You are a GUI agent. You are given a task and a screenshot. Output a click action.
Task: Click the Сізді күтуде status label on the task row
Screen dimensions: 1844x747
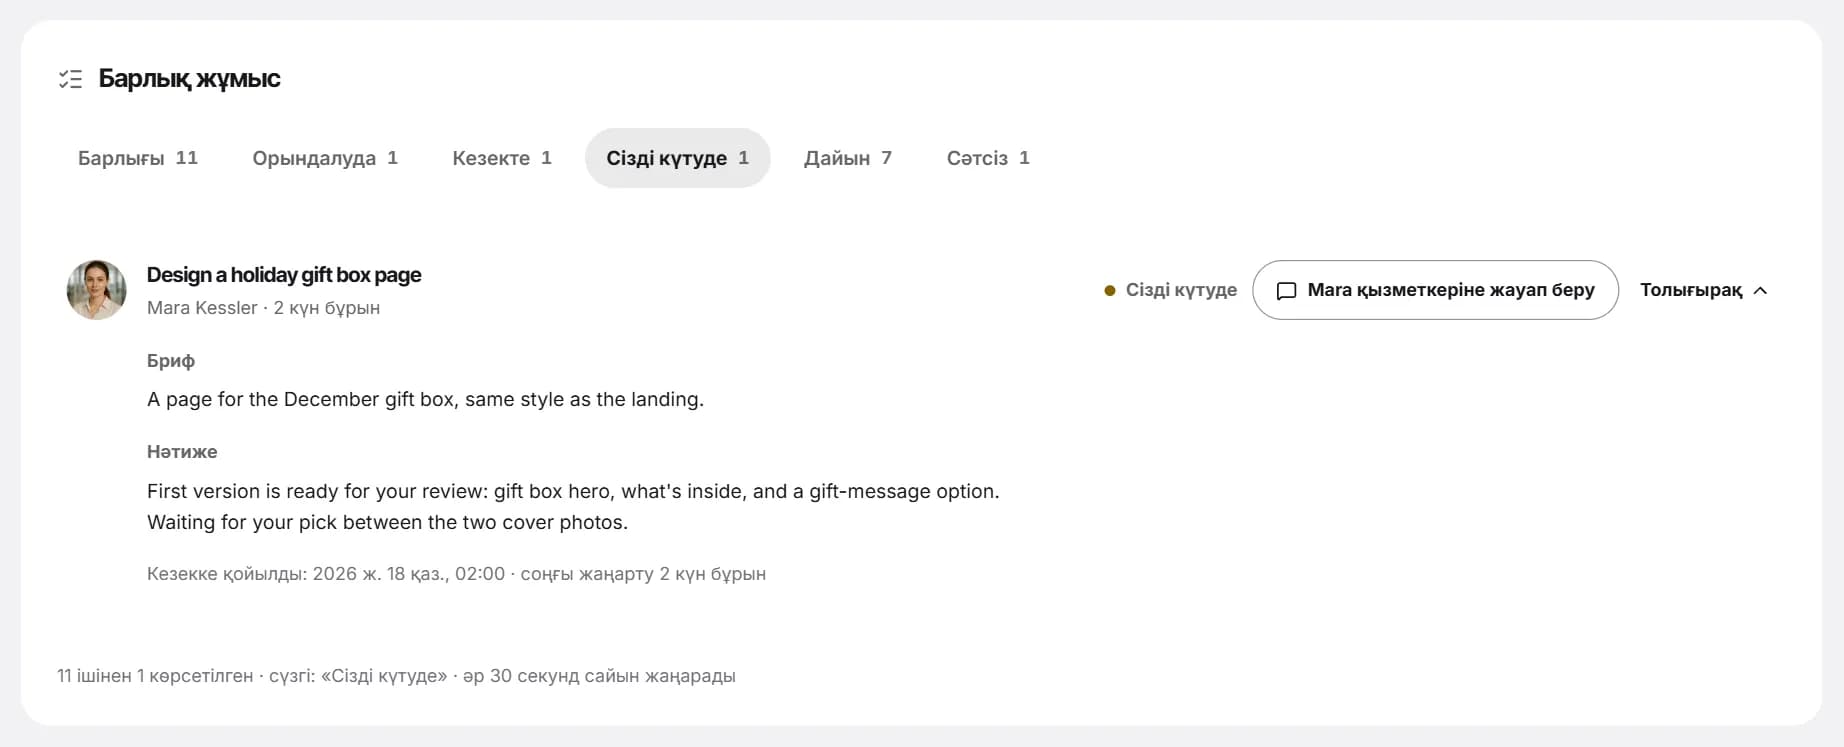pyautogui.click(x=1181, y=290)
